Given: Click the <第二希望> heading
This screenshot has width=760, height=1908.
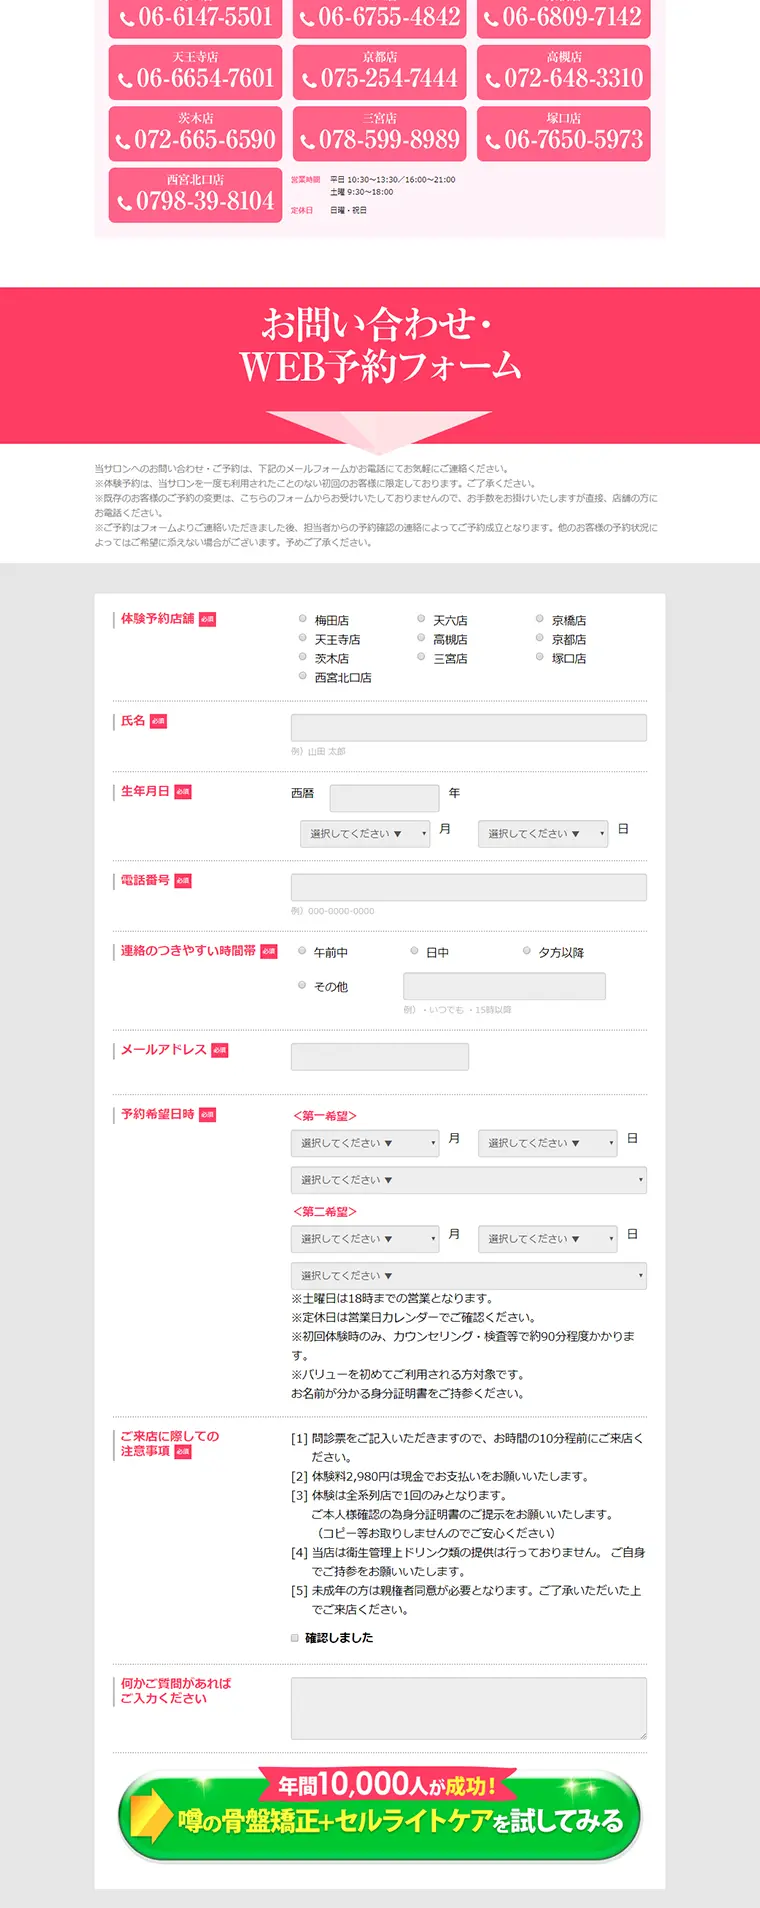Looking at the screenshot, I should click(x=325, y=1212).
